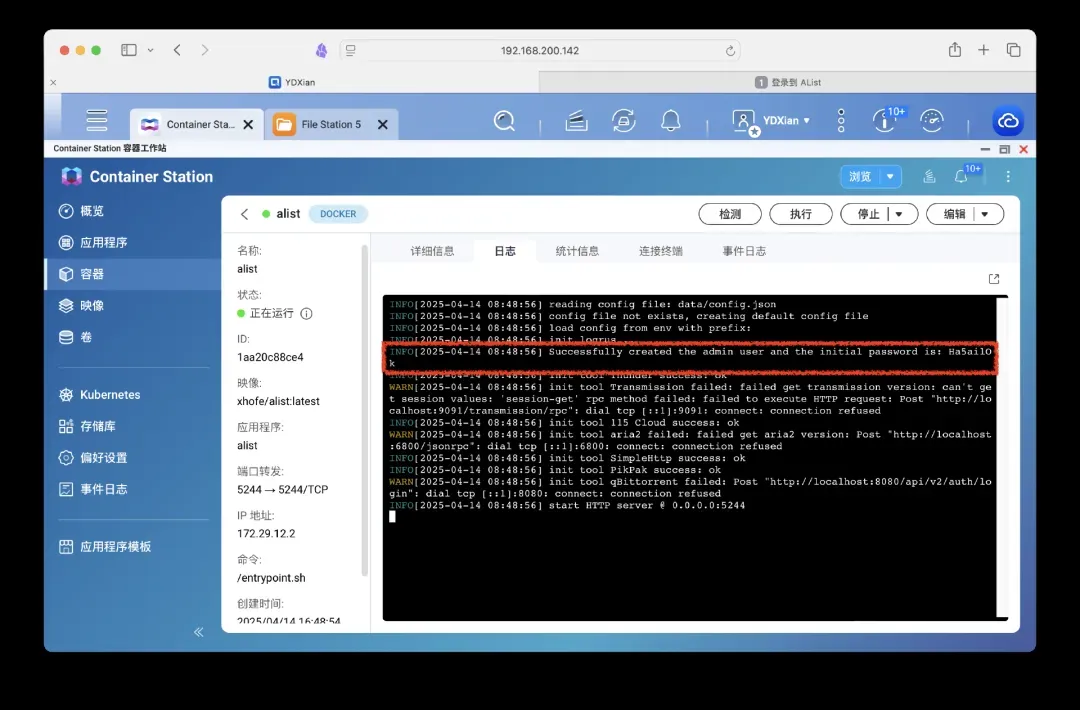Open the 编辑 button dropdown arrow
1080x710 pixels.
tap(985, 214)
